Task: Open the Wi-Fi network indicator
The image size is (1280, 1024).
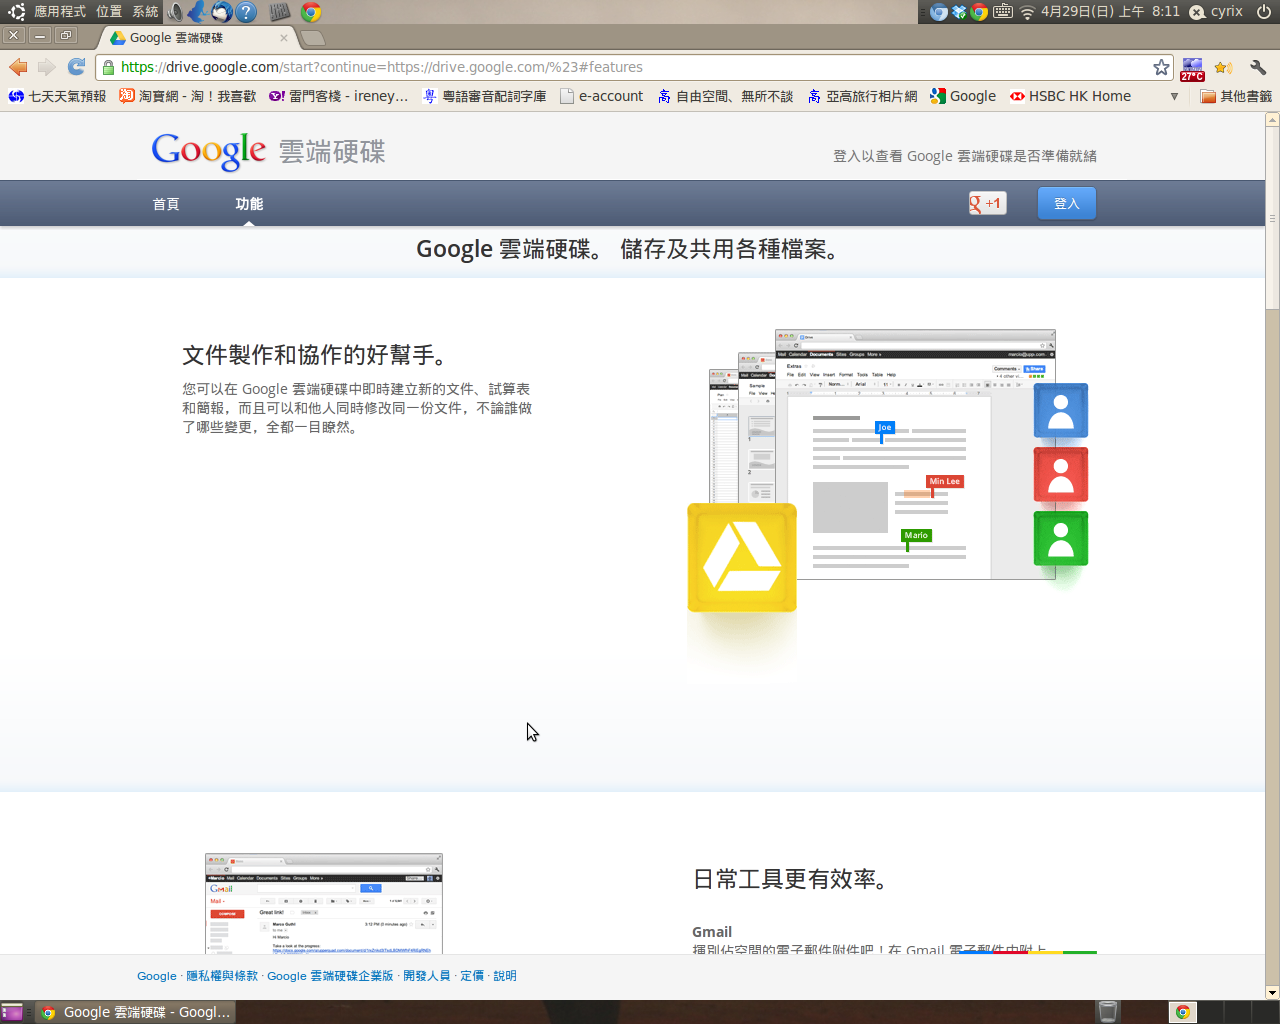Action: [1027, 12]
